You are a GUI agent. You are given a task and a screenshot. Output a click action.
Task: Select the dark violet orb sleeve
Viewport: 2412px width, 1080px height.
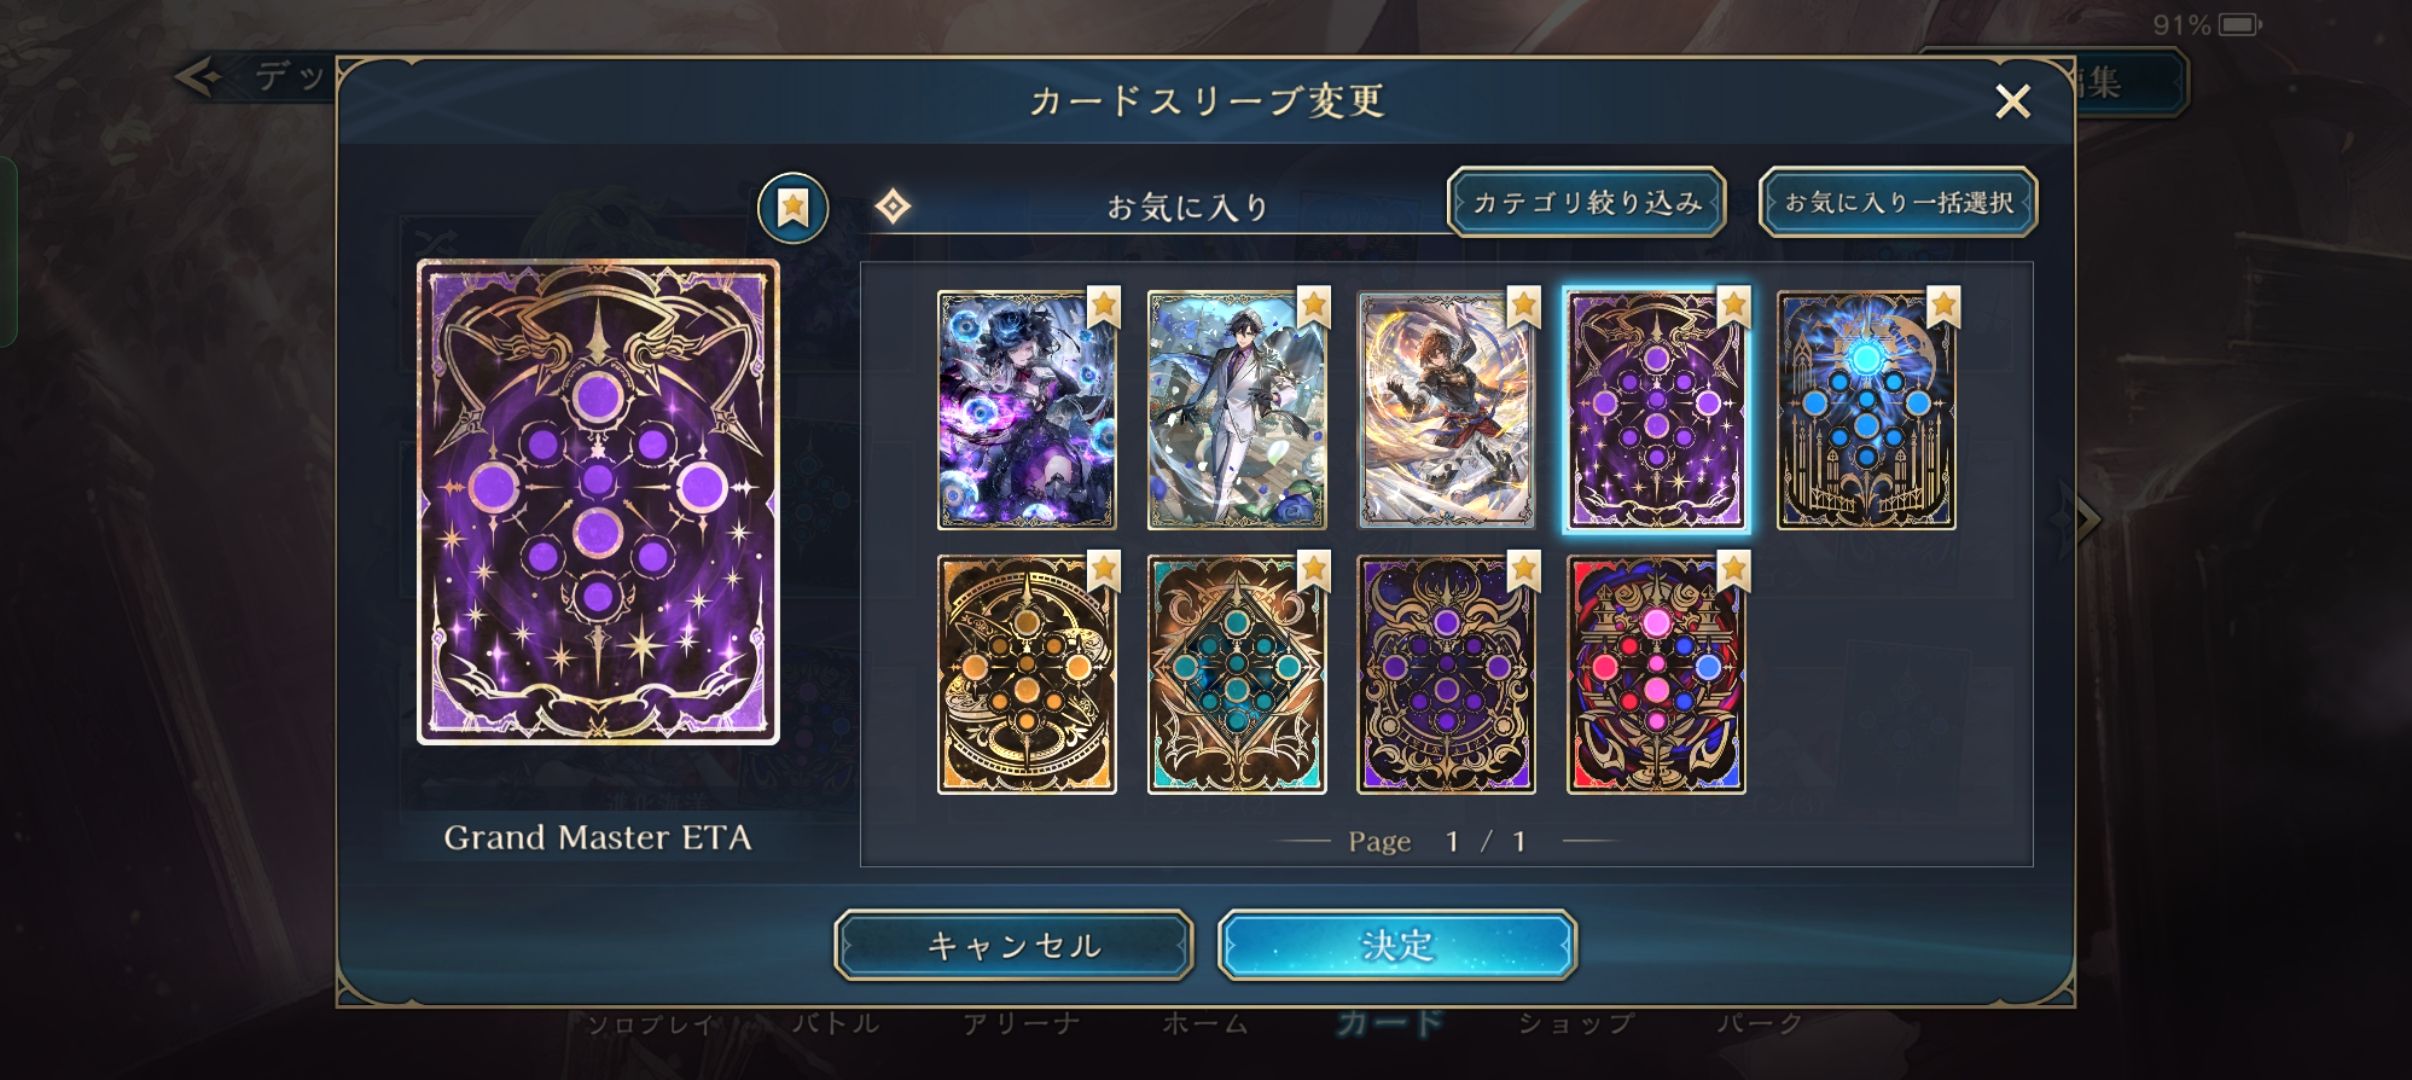coord(1446,675)
